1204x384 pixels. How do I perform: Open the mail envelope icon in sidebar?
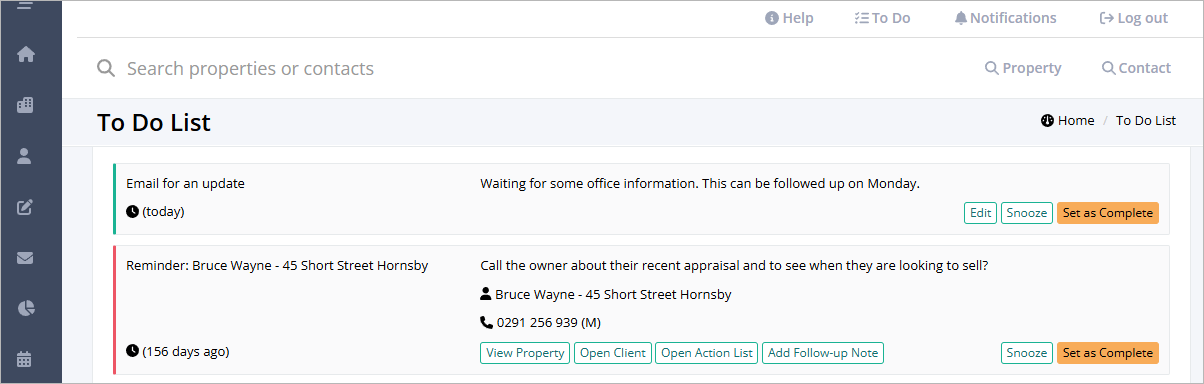(x=26, y=258)
